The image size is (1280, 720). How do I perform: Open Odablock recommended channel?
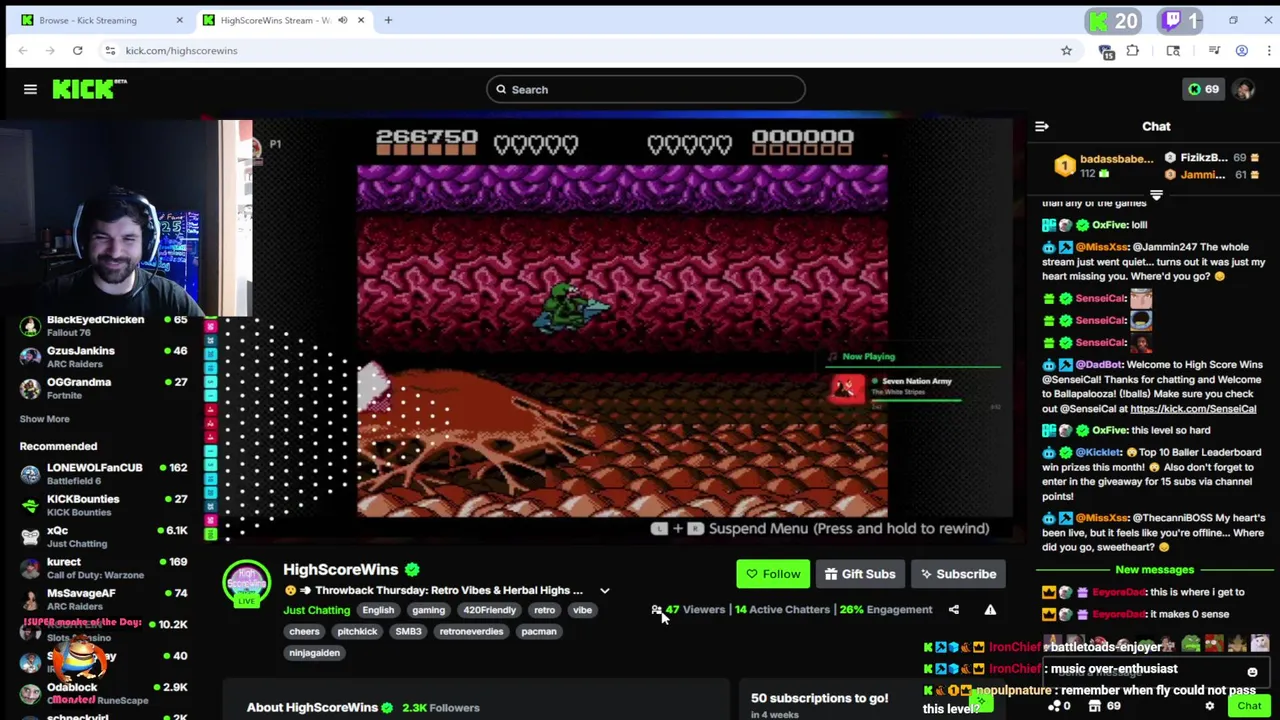[x=103, y=693]
